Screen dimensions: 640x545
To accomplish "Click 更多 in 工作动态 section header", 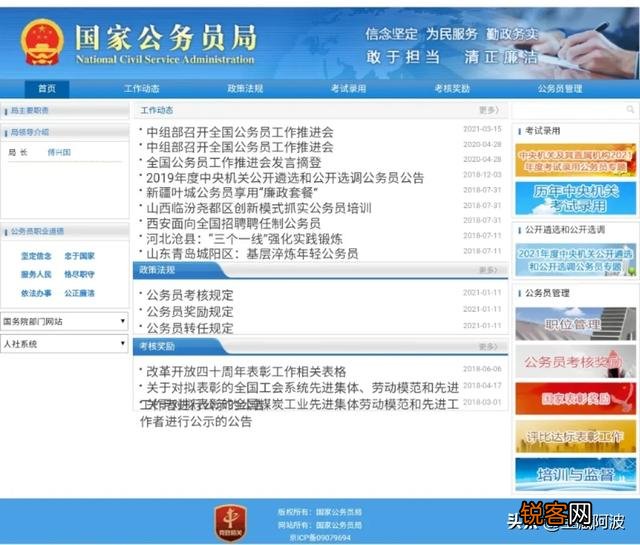I will pos(488,110).
